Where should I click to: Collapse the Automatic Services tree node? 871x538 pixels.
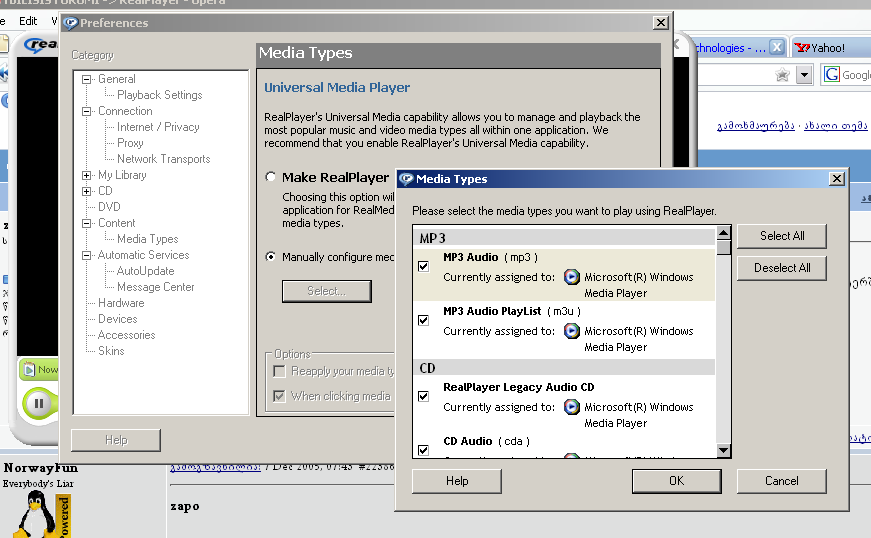87,255
